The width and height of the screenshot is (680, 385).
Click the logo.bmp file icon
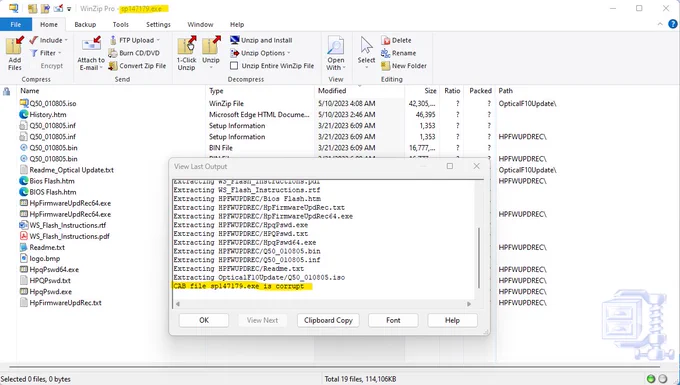coord(24,258)
